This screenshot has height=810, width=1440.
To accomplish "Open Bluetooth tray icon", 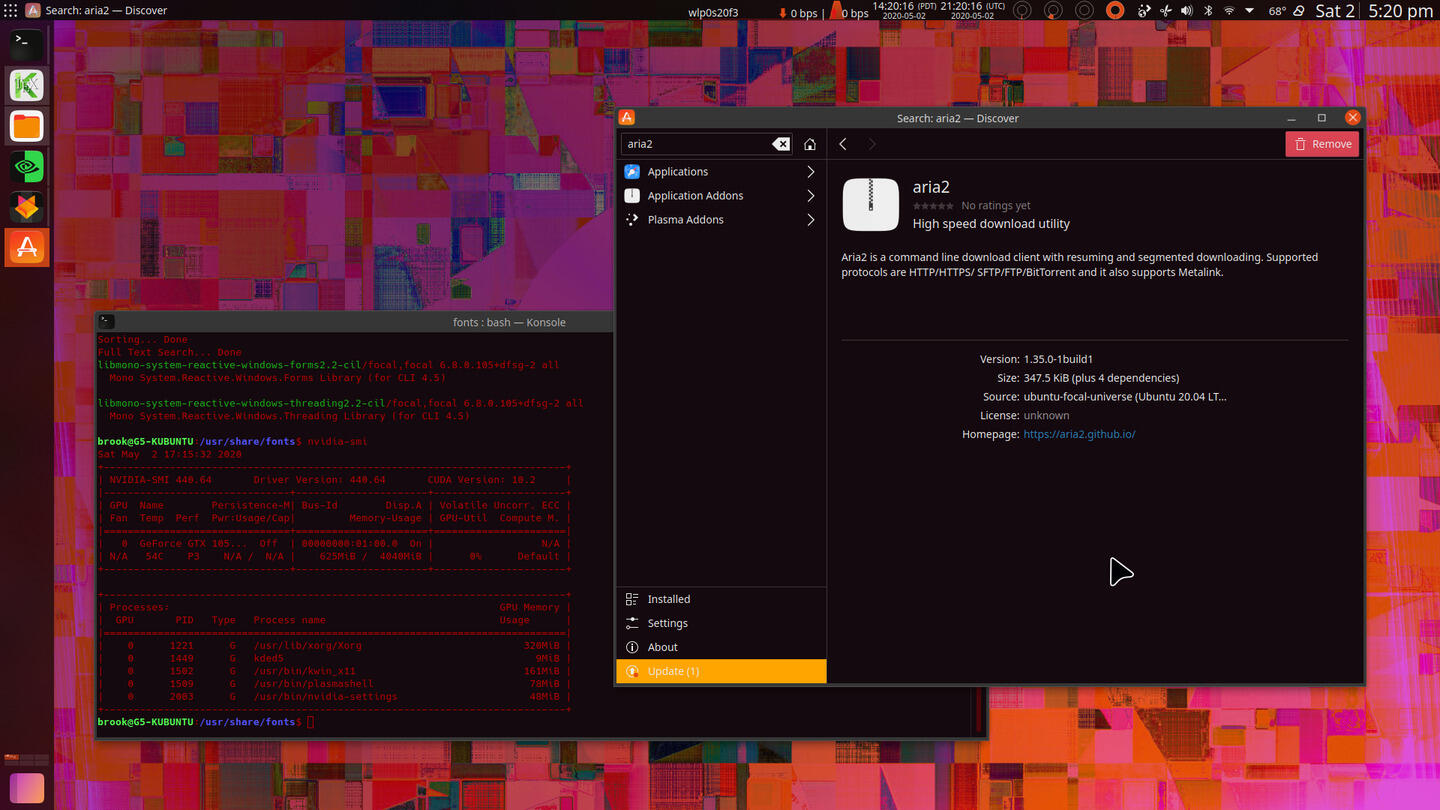I will [x=1207, y=11].
